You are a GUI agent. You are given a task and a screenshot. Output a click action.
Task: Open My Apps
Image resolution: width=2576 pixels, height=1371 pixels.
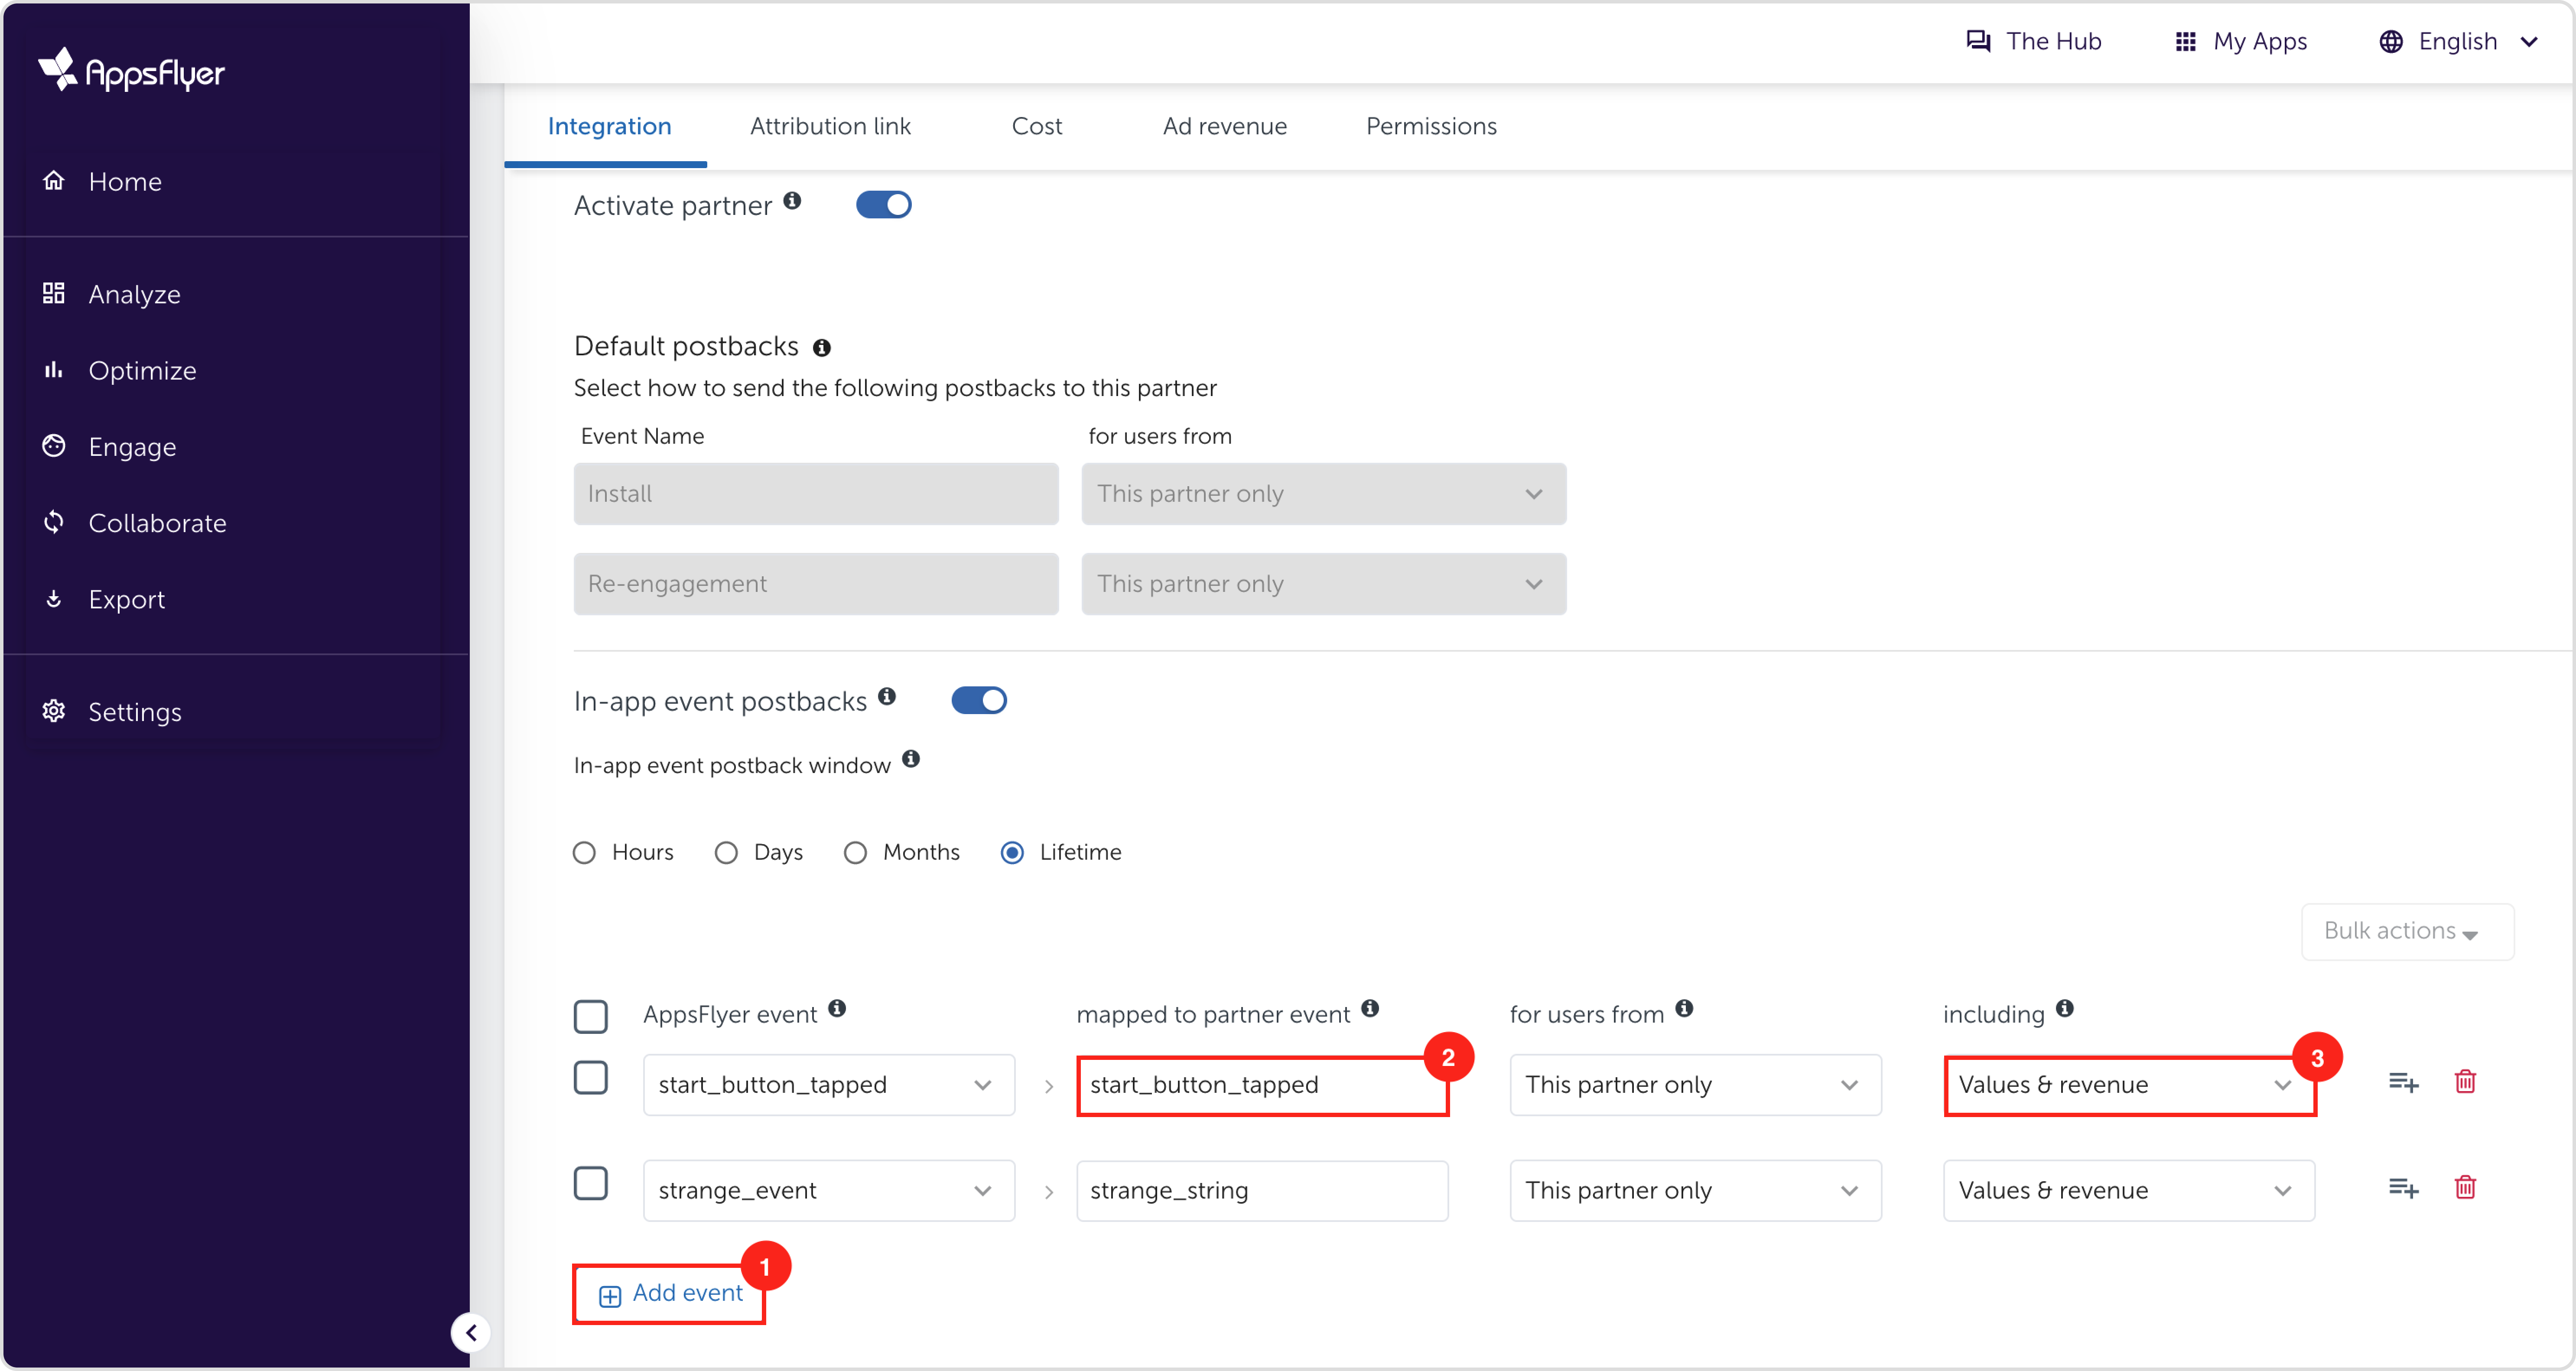tap(2241, 41)
